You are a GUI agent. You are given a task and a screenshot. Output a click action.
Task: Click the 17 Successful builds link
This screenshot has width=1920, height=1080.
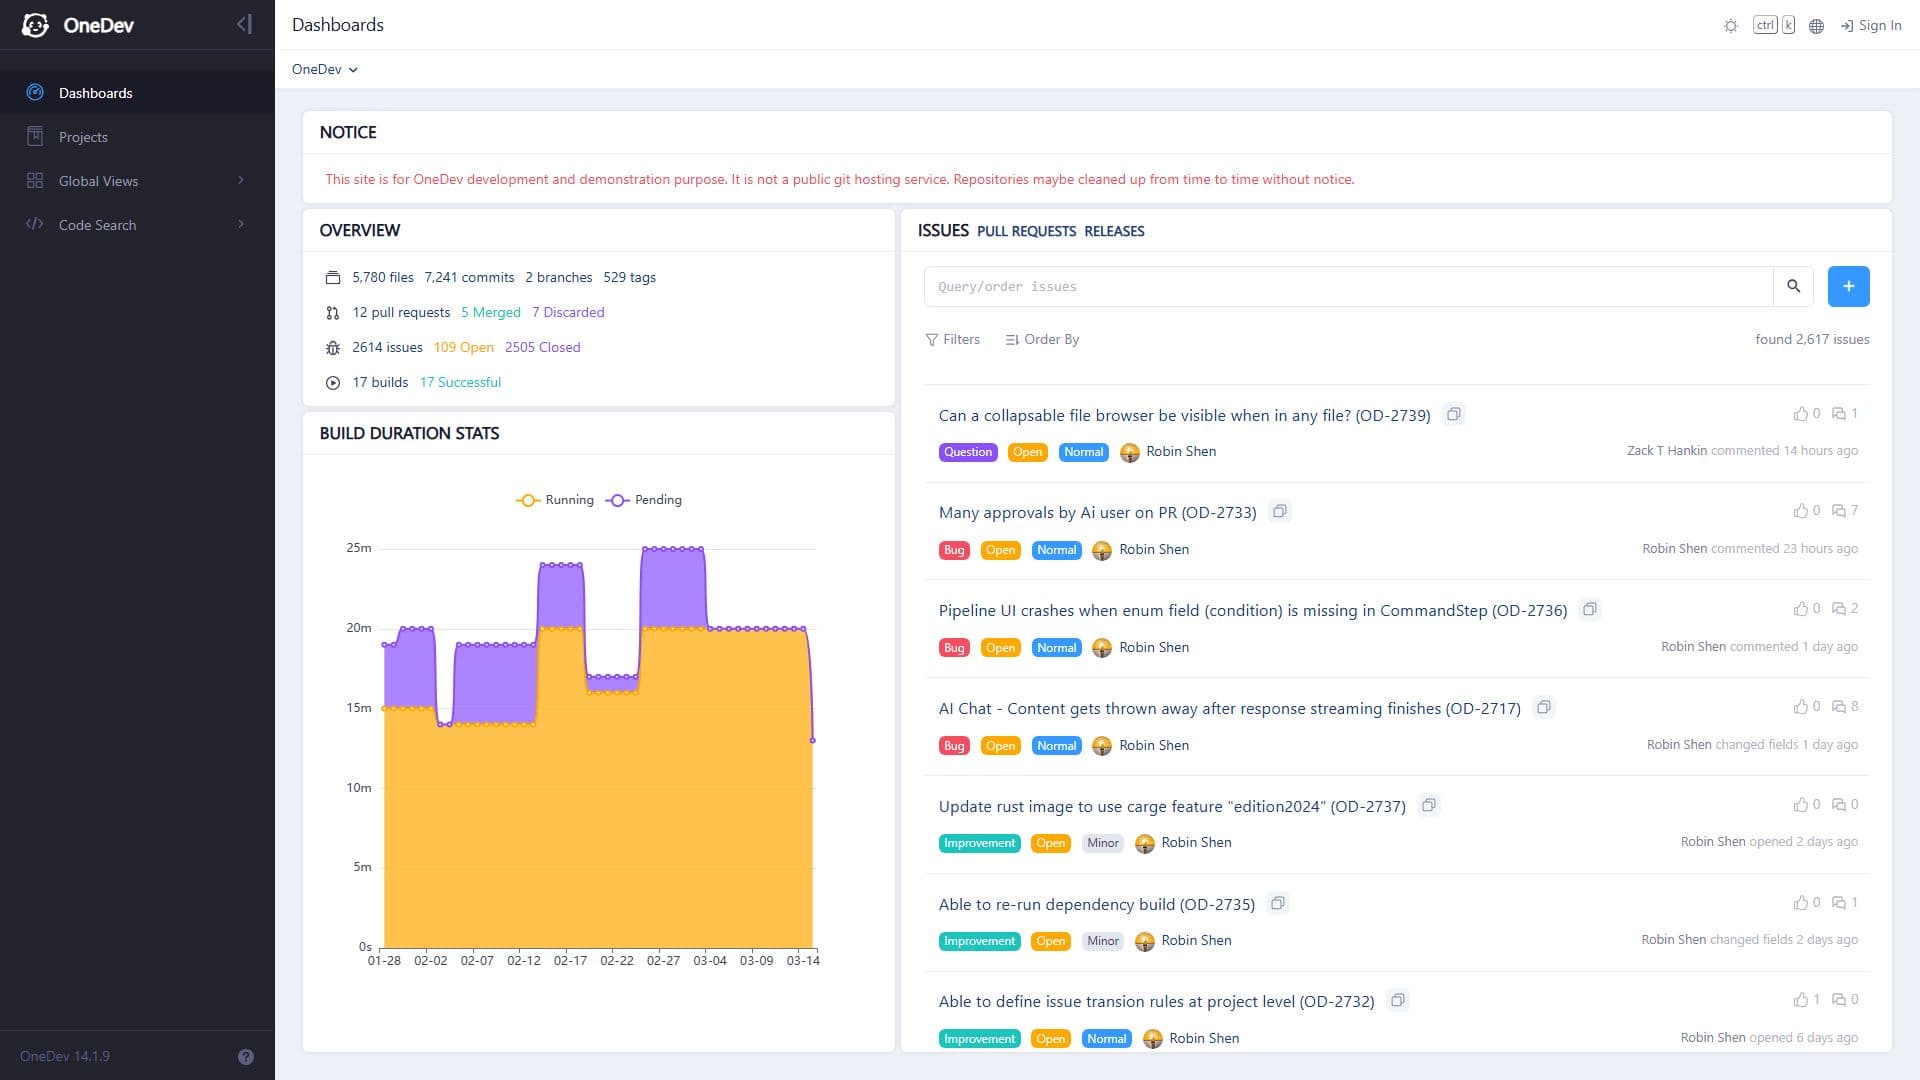click(x=461, y=382)
